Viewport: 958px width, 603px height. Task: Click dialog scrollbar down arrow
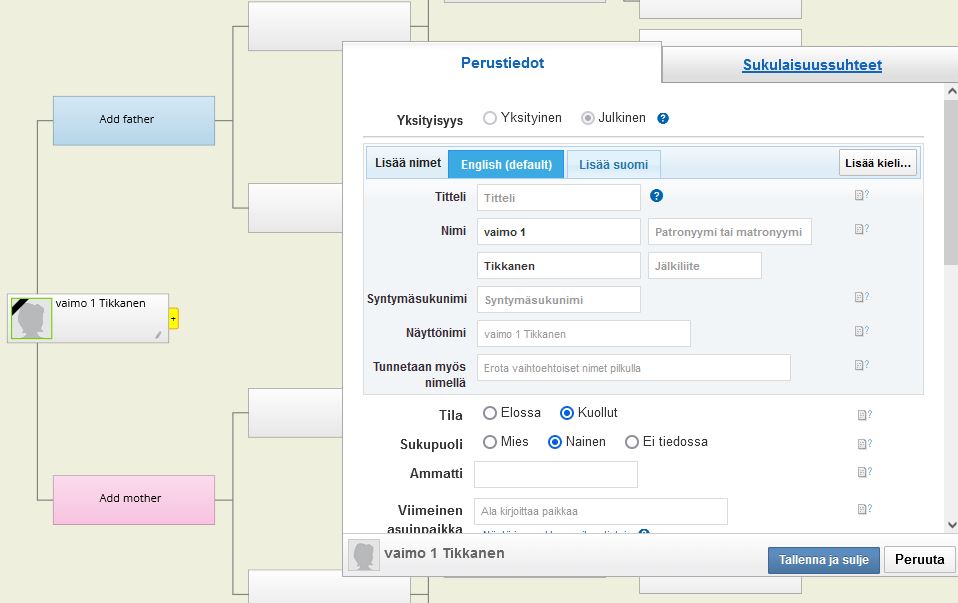951,525
